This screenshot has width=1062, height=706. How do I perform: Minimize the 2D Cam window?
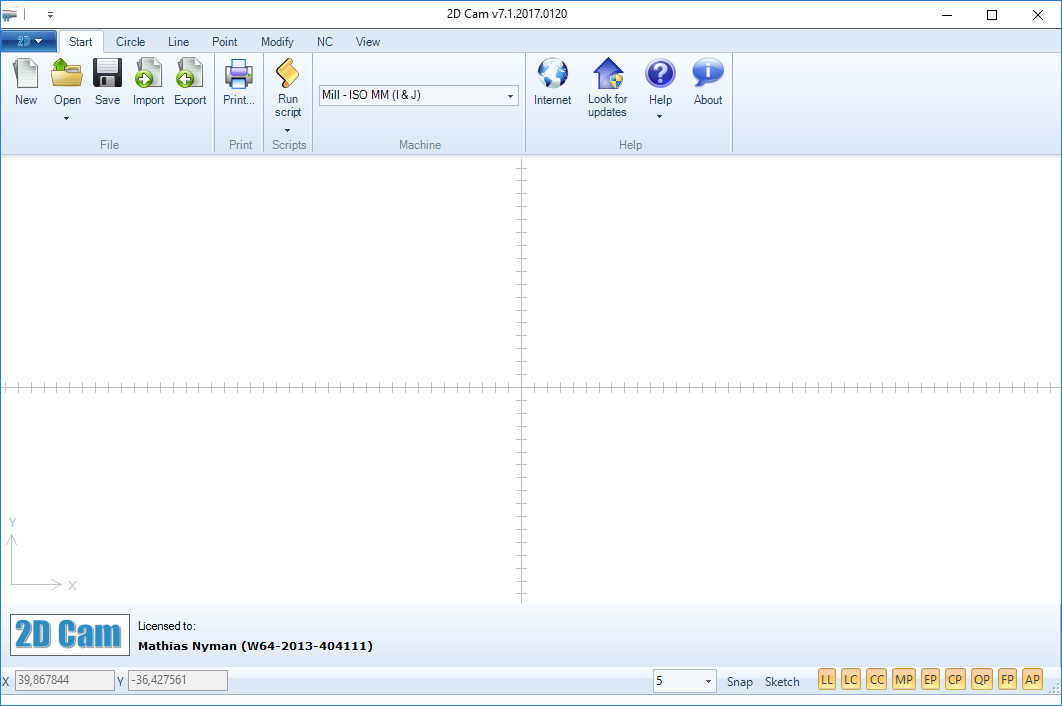point(947,15)
